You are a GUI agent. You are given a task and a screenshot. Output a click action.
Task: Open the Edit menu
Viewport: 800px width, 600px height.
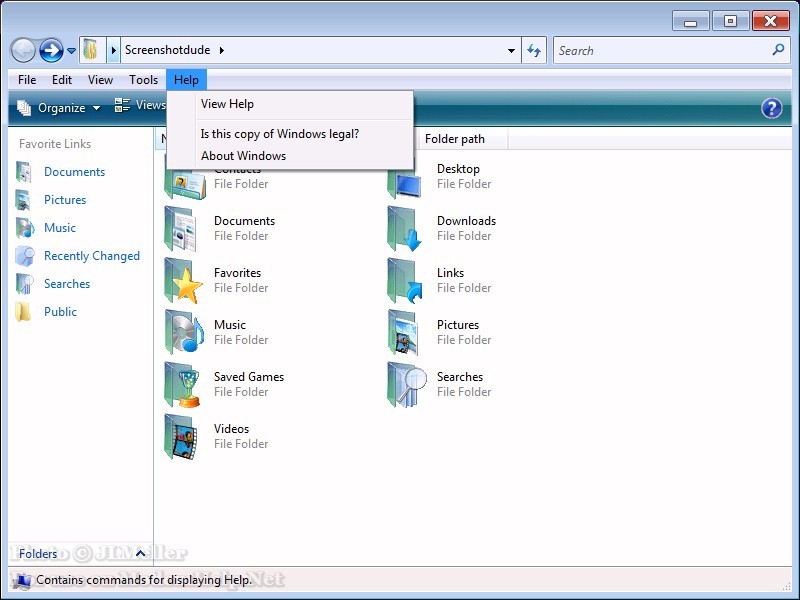(62, 80)
